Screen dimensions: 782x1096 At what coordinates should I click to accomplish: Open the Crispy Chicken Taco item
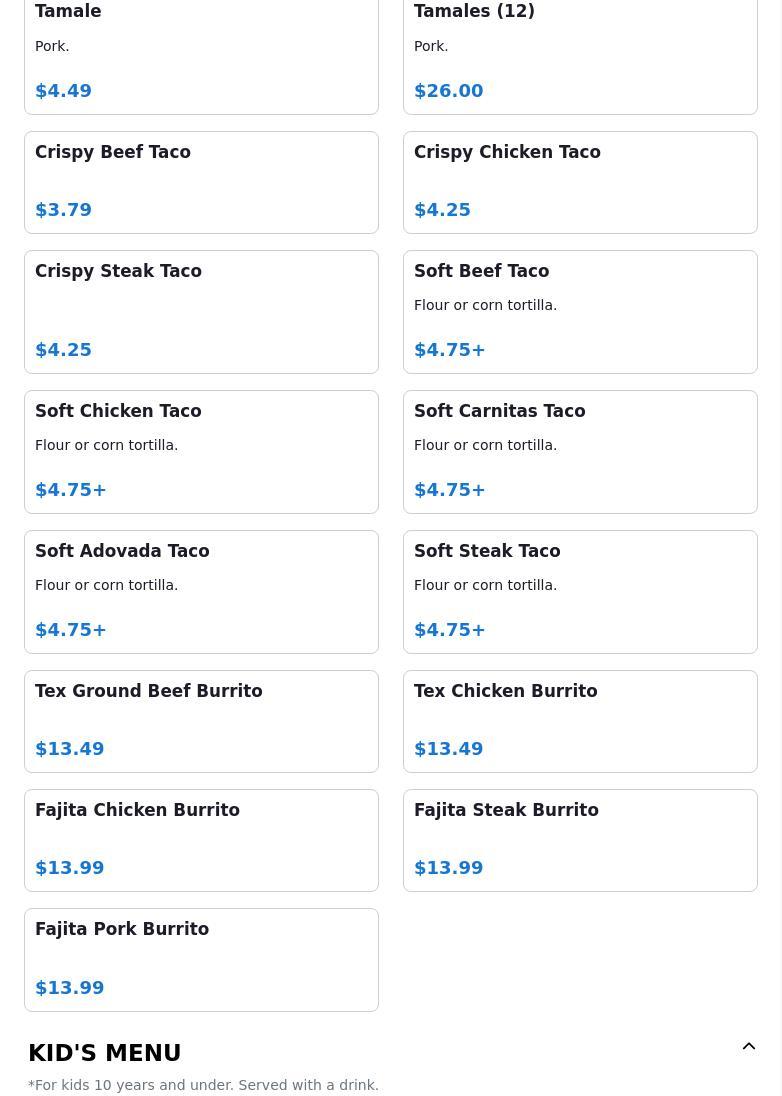click(580, 182)
